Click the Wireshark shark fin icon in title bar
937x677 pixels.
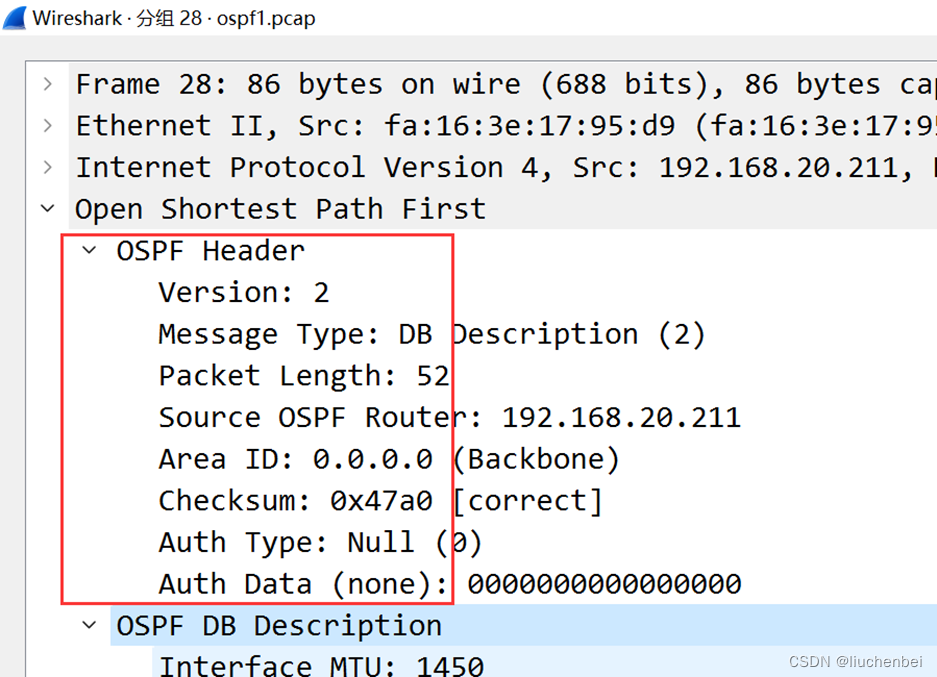click(13, 16)
